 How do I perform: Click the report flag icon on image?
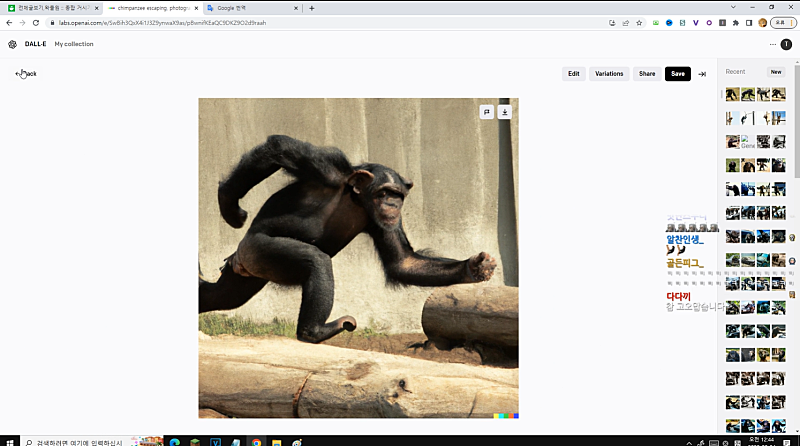click(x=486, y=112)
